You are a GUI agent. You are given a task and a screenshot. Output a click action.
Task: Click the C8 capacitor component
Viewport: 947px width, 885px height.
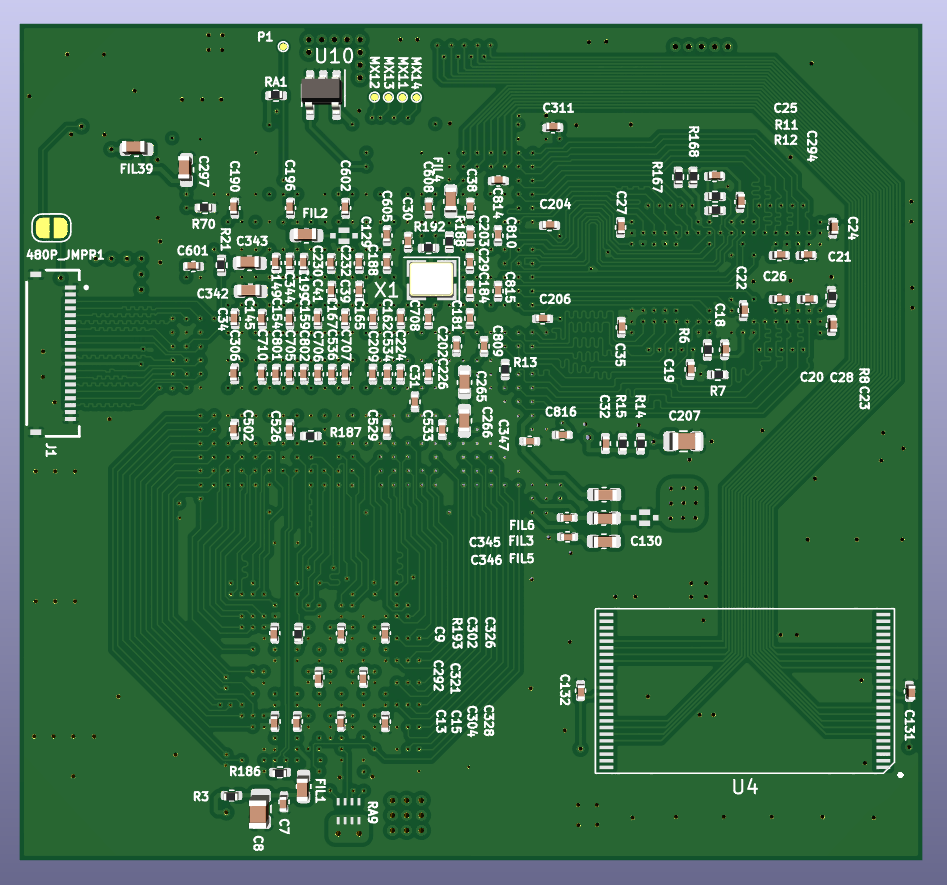click(260, 809)
